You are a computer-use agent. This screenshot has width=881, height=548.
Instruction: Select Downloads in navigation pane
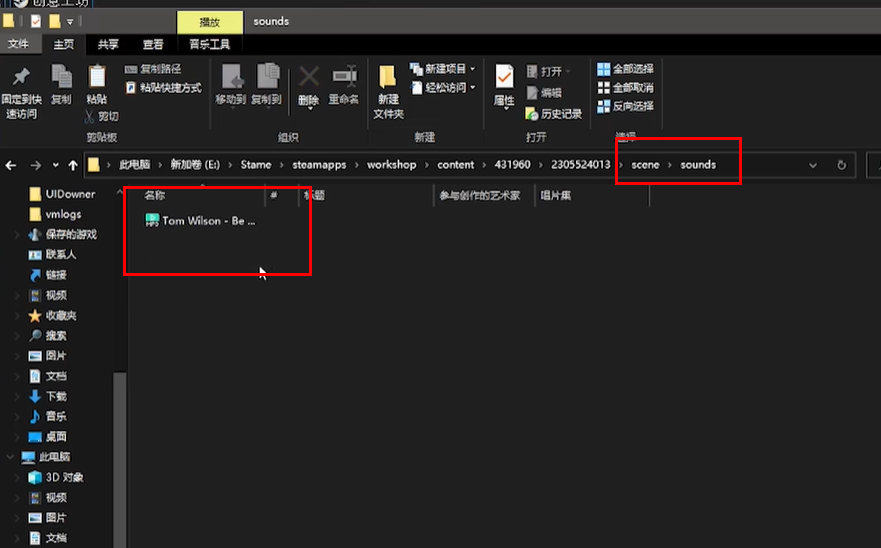point(48,396)
